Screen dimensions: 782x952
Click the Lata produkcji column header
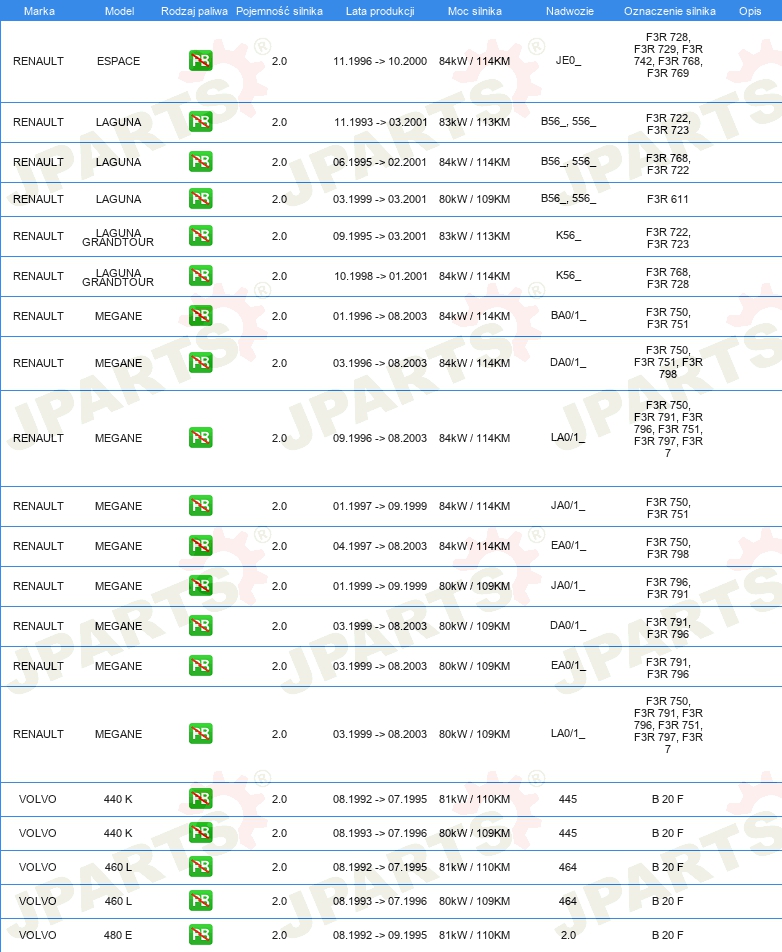pyautogui.click(x=380, y=11)
